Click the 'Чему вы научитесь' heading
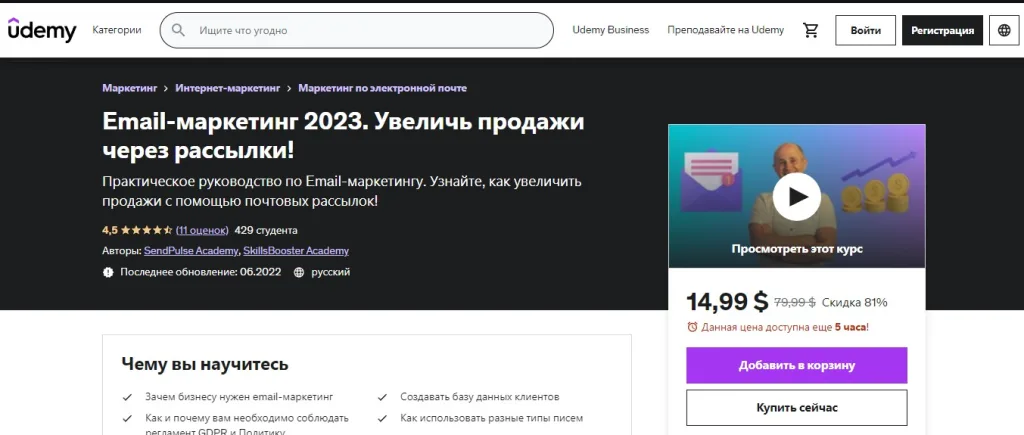This screenshot has height=435, width=1024. pos(205,364)
